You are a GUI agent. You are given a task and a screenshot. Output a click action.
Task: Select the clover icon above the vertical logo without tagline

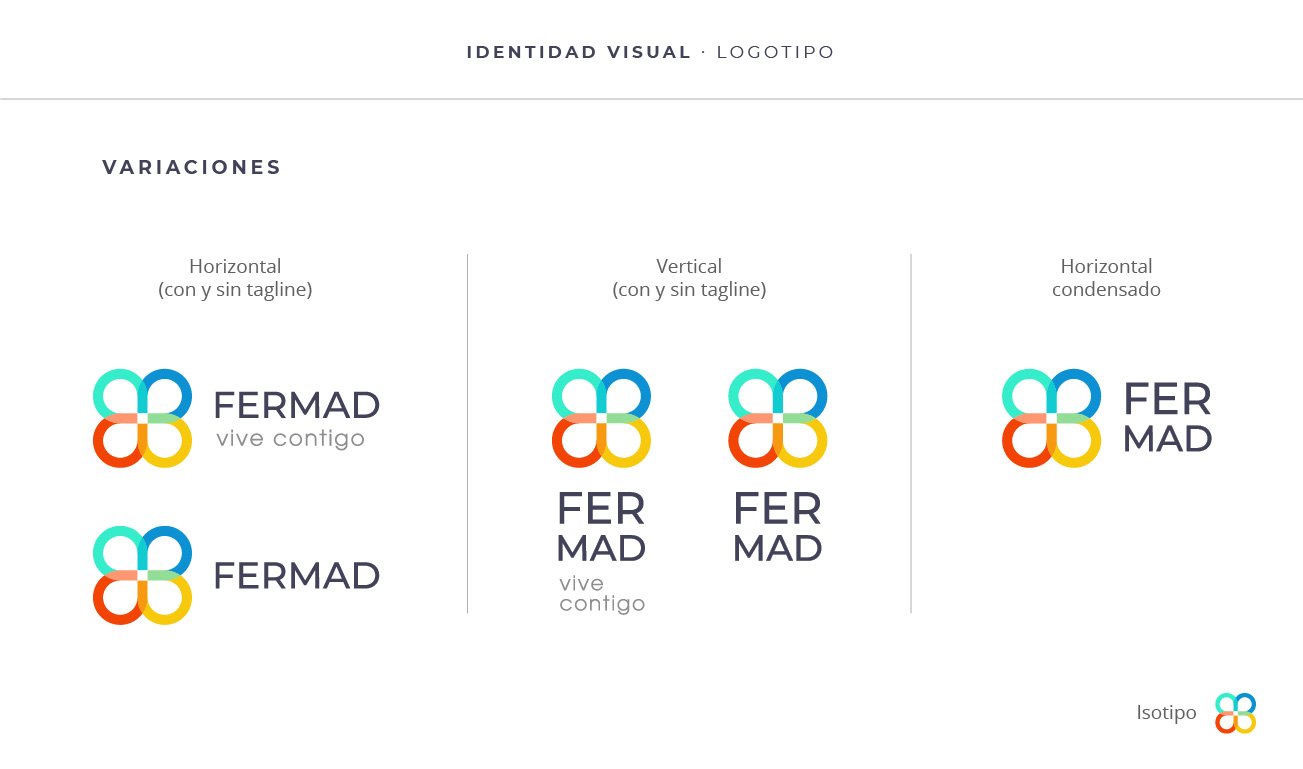pyautogui.click(x=777, y=418)
